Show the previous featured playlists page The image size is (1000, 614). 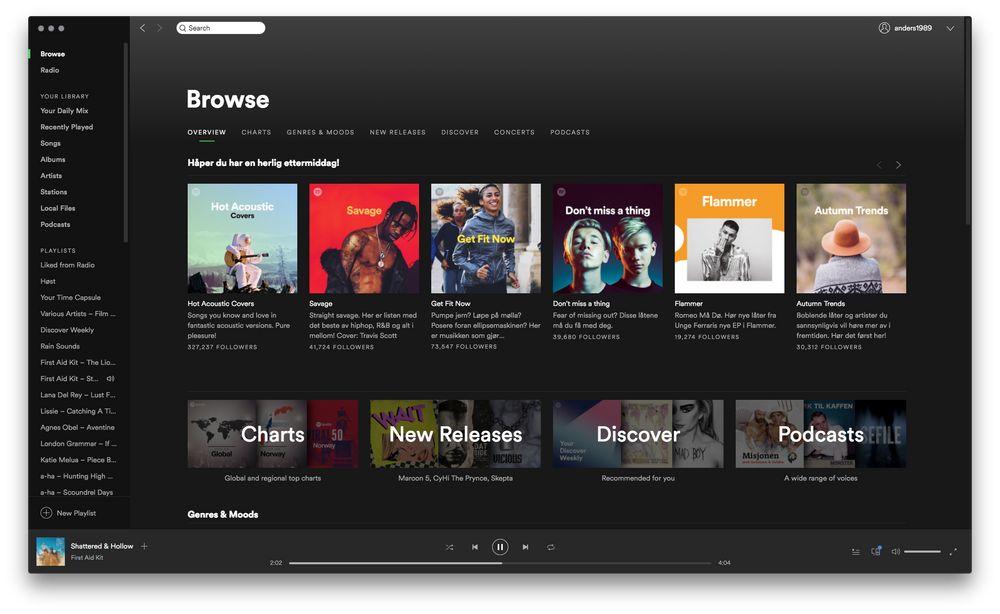click(879, 165)
